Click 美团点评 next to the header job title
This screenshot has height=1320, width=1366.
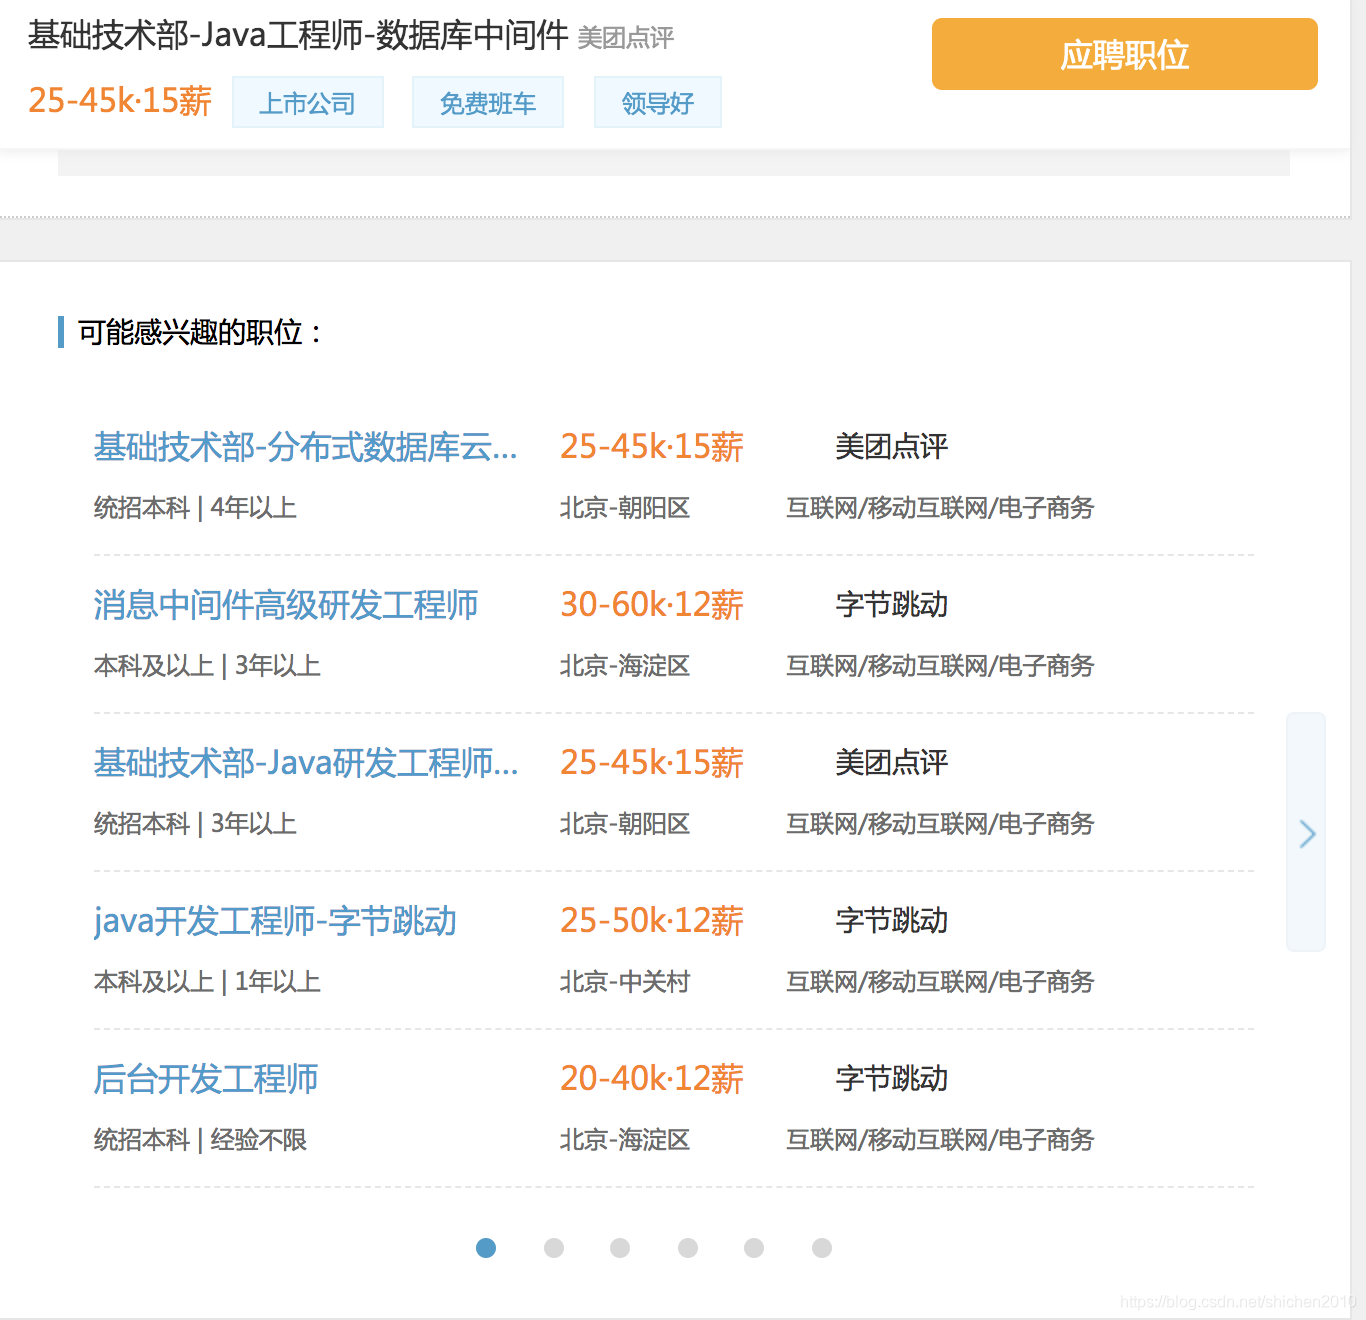(x=626, y=38)
